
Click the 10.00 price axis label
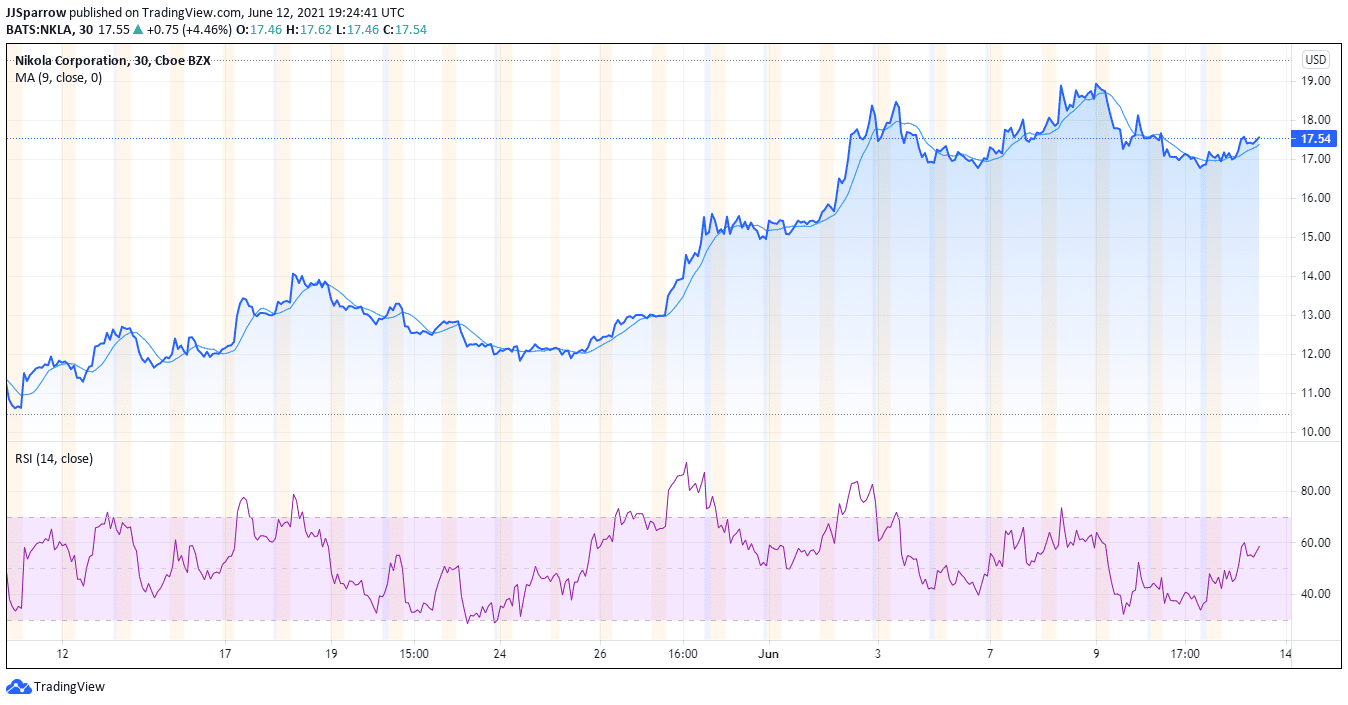pos(1316,432)
